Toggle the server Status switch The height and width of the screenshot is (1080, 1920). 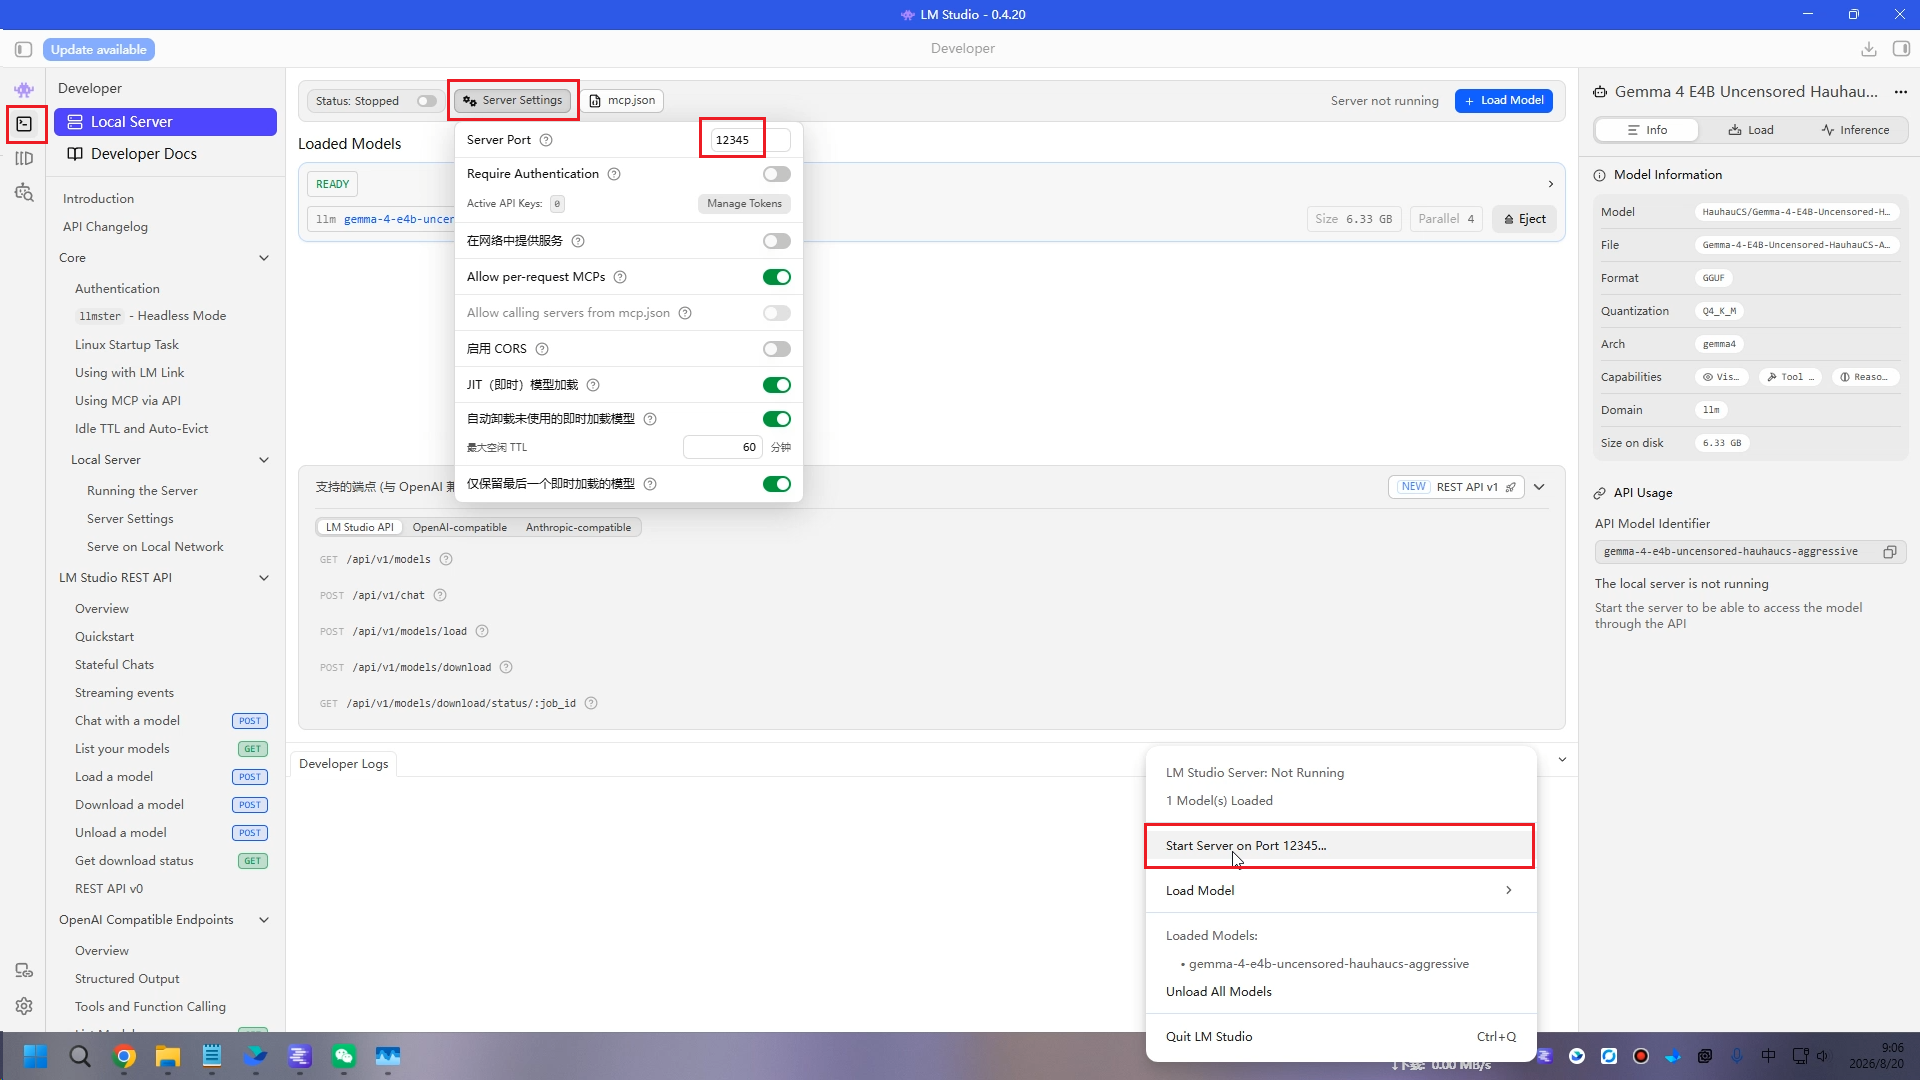[x=427, y=101]
